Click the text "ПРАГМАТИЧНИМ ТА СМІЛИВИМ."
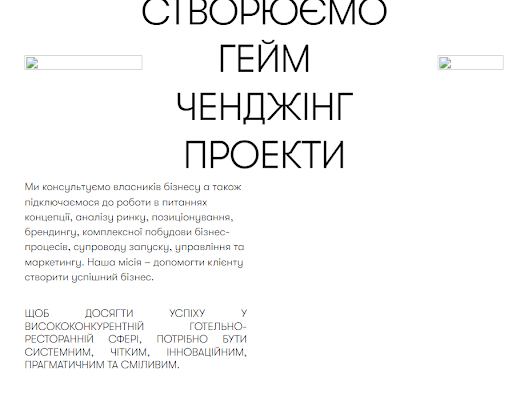512x394 pixels. [102, 365]
